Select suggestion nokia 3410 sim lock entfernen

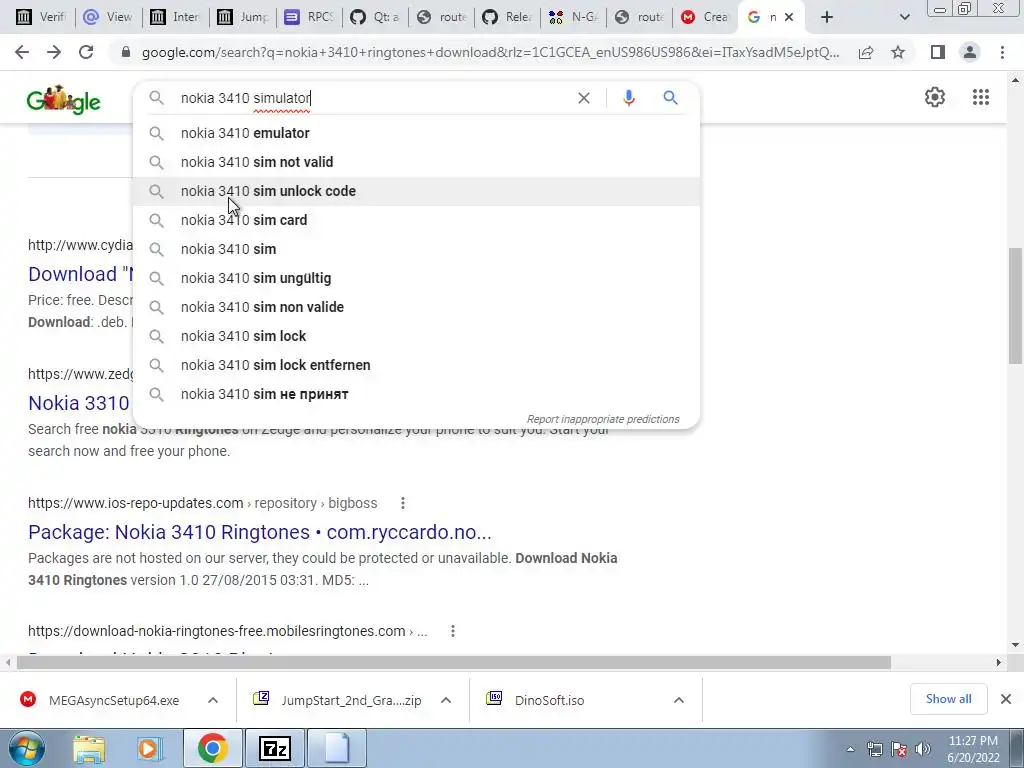(417, 365)
